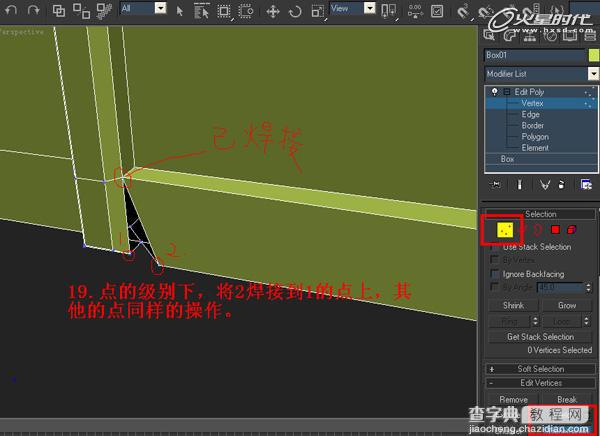Click the red Element cube selection icon

572,230
